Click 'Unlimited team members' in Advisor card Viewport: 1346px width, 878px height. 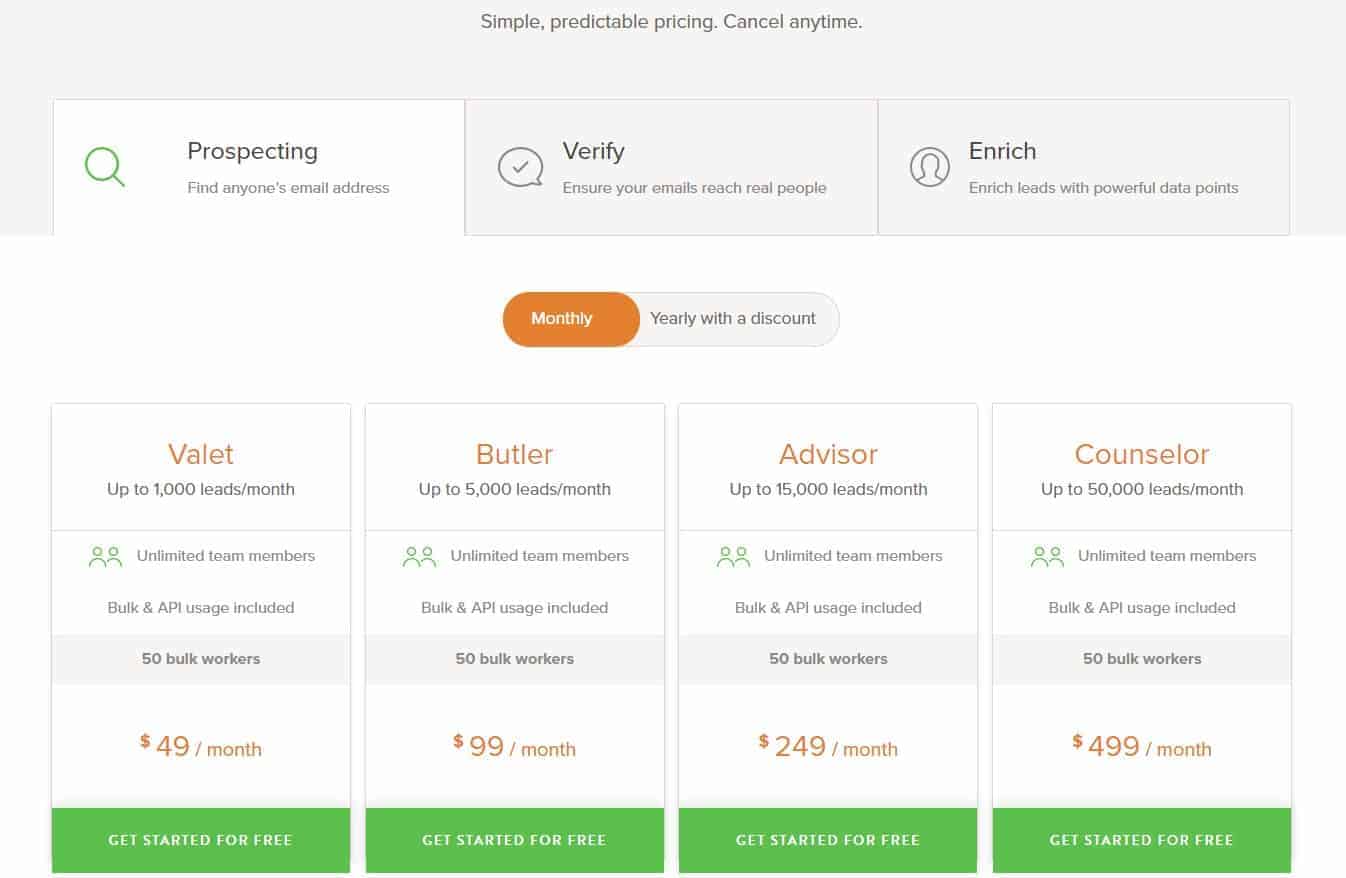tap(853, 556)
